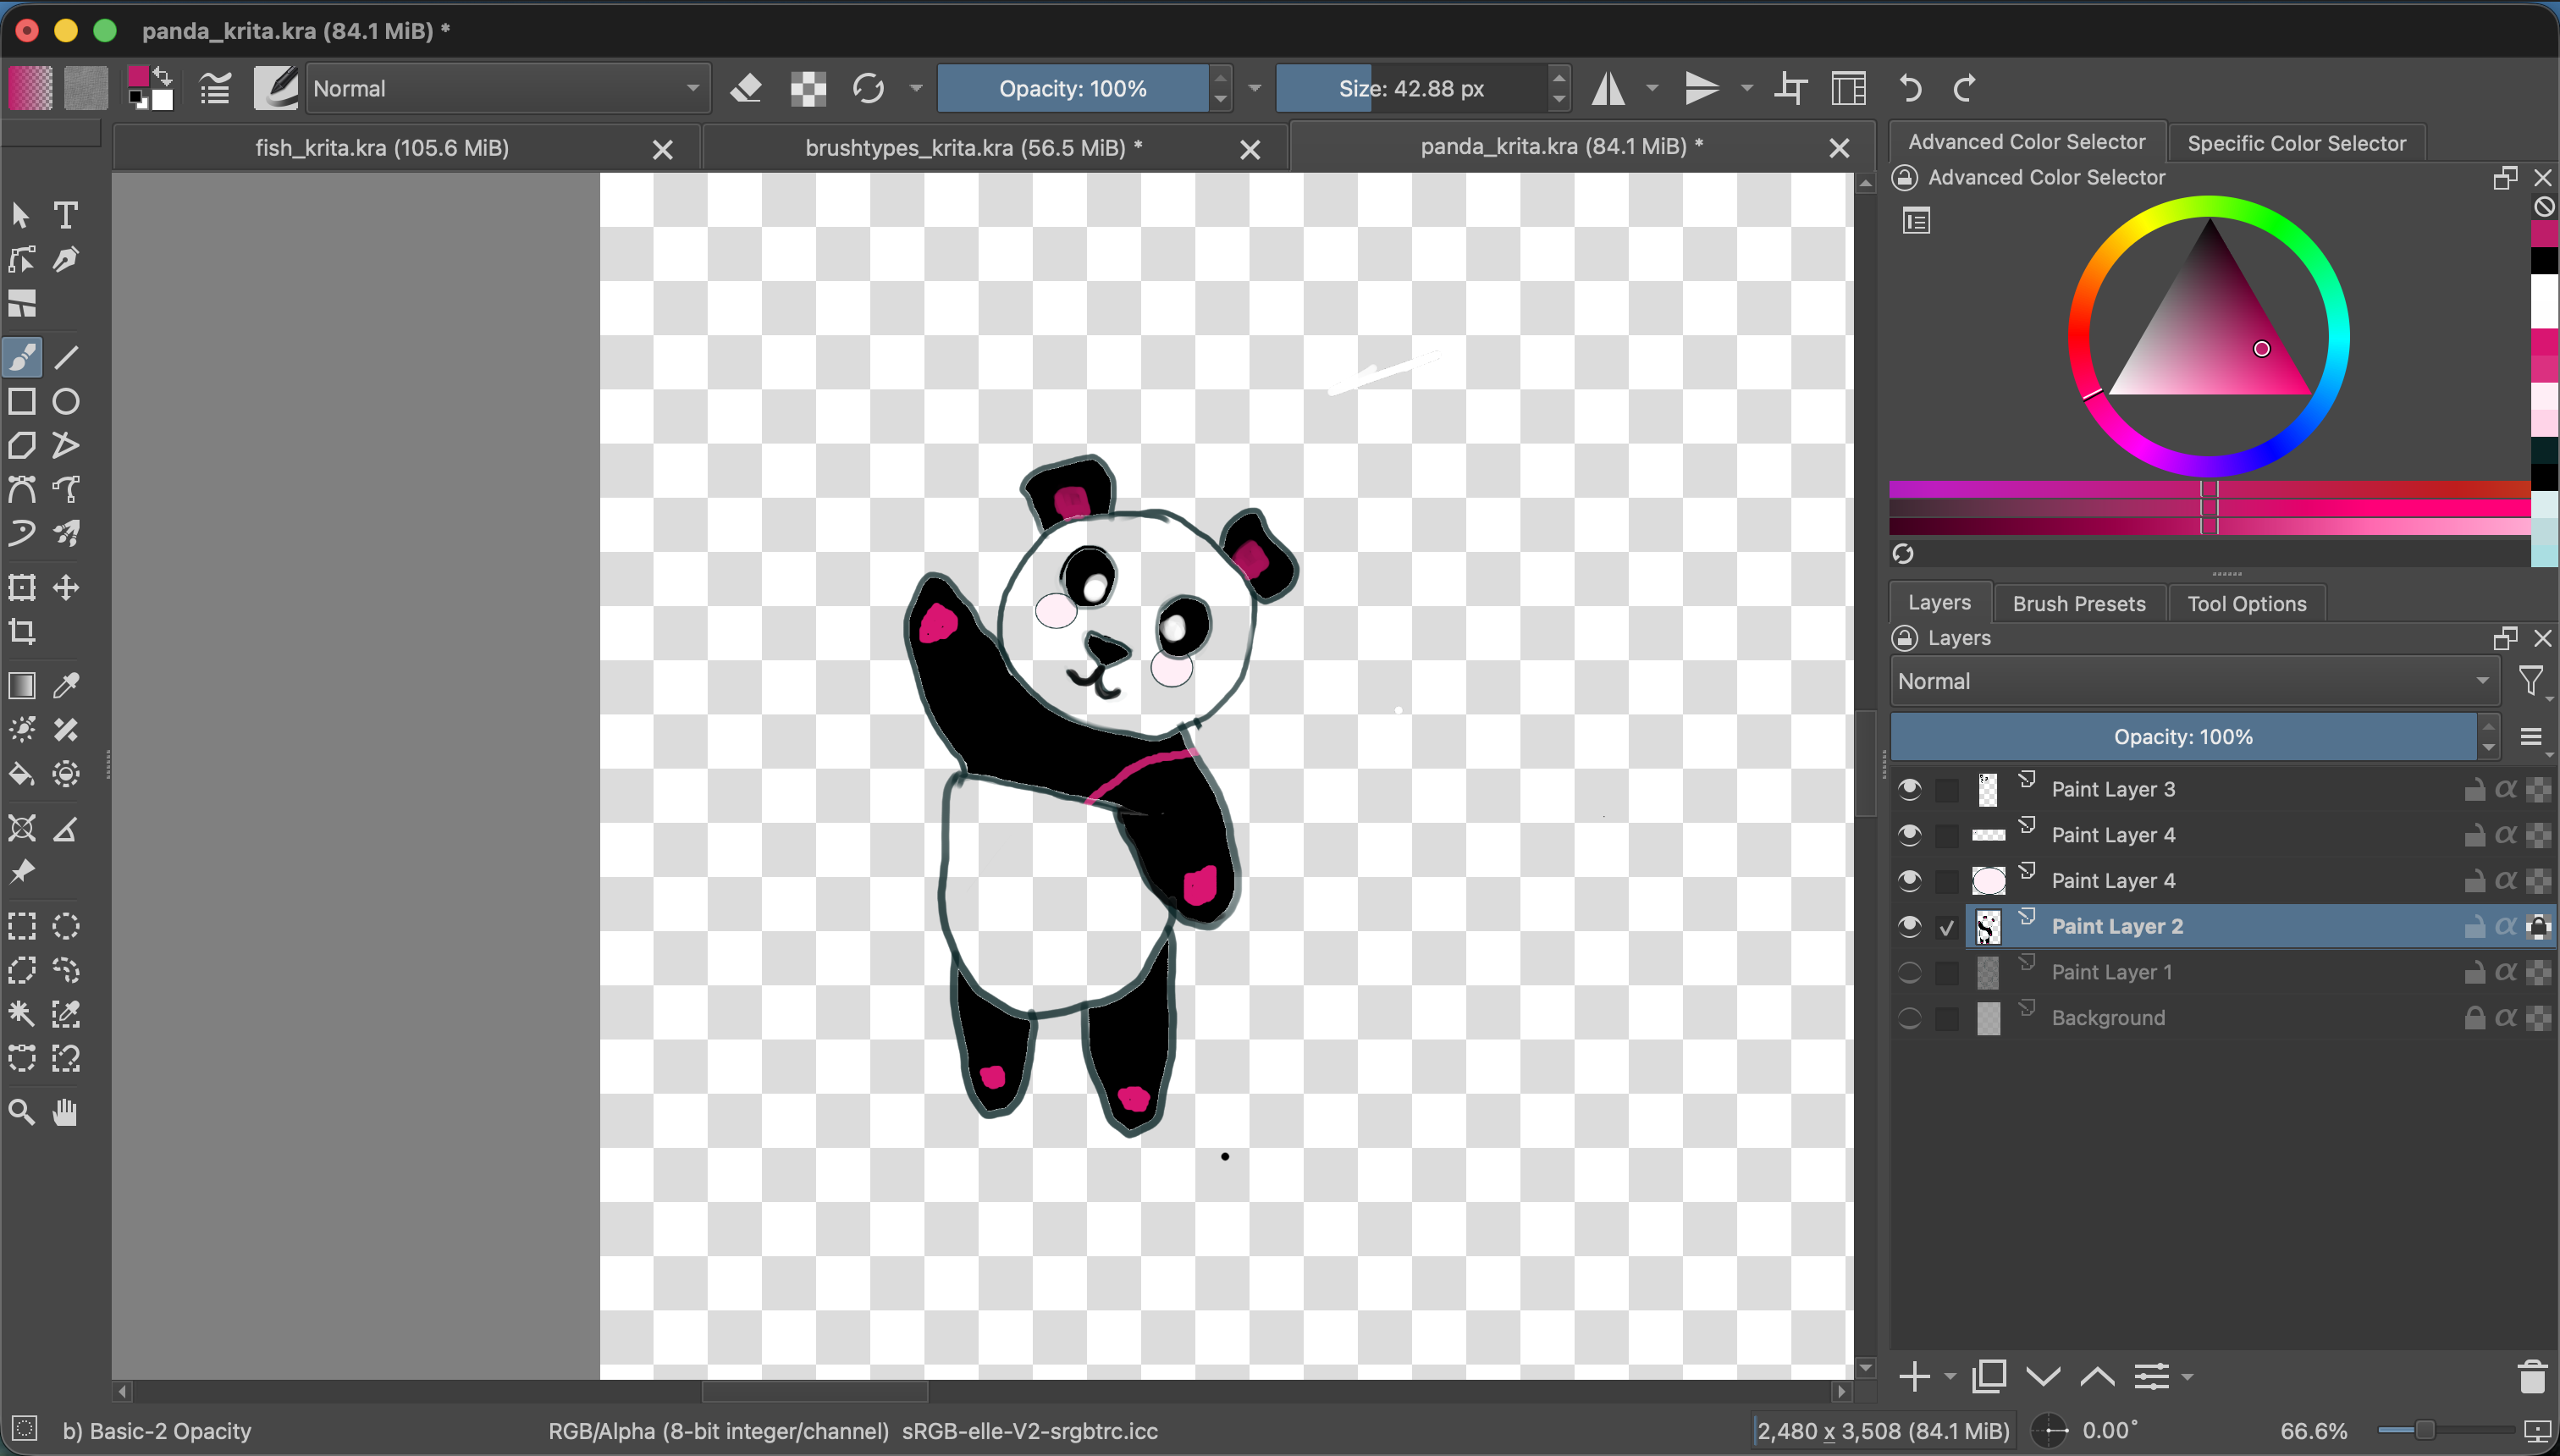Select the Crop tool
The image size is (2560, 1456).
click(22, 631)
